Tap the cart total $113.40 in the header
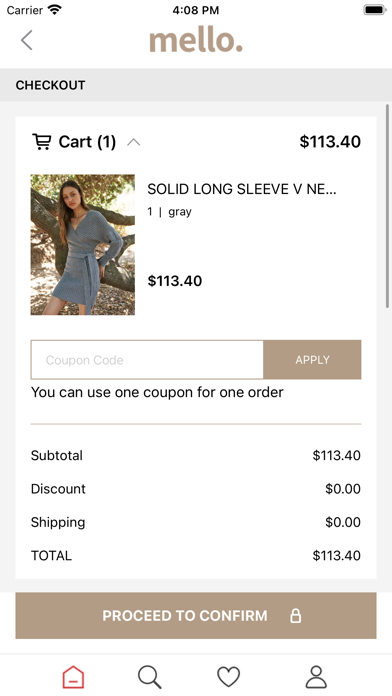 [x=330, y=142]
